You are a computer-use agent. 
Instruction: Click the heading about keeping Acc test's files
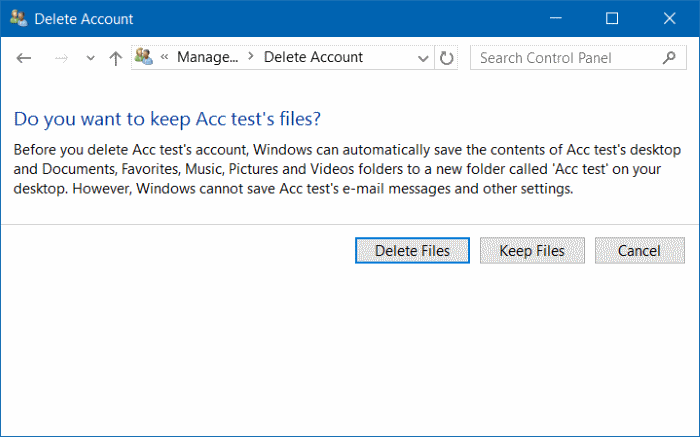tap(167, 119)
